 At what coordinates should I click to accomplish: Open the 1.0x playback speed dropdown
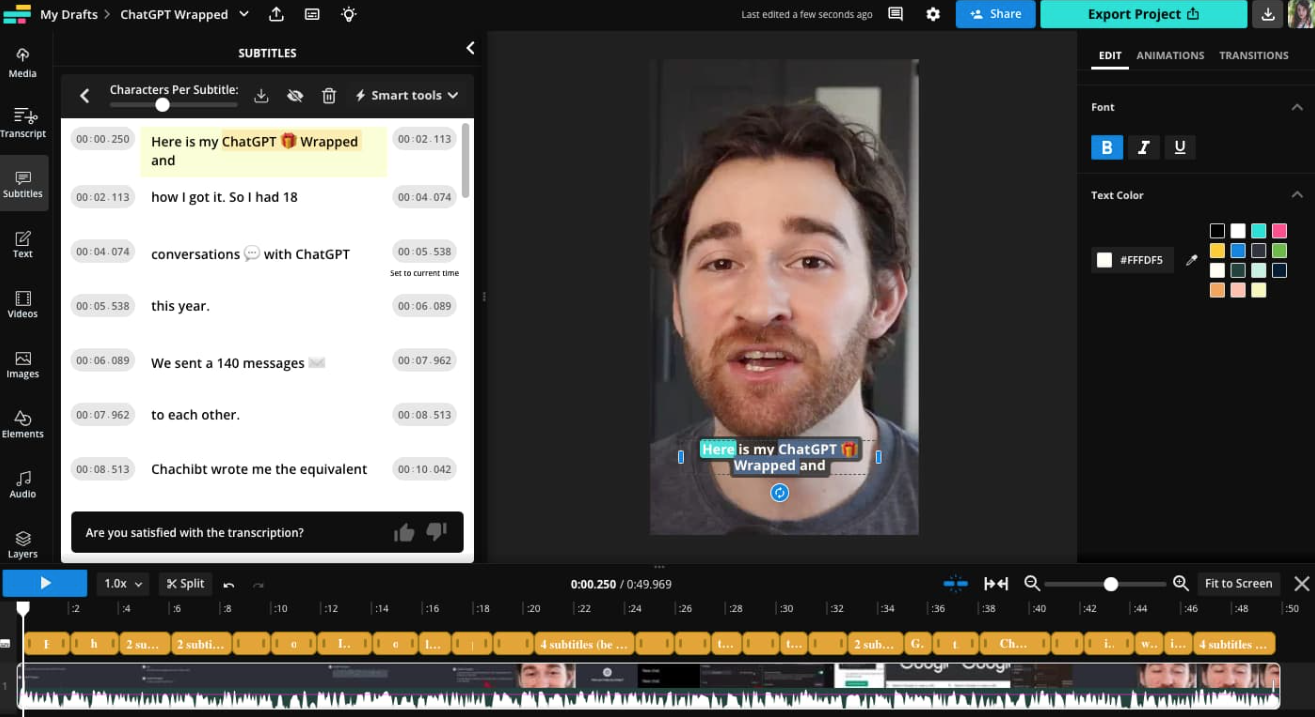[x=124, y=583]
